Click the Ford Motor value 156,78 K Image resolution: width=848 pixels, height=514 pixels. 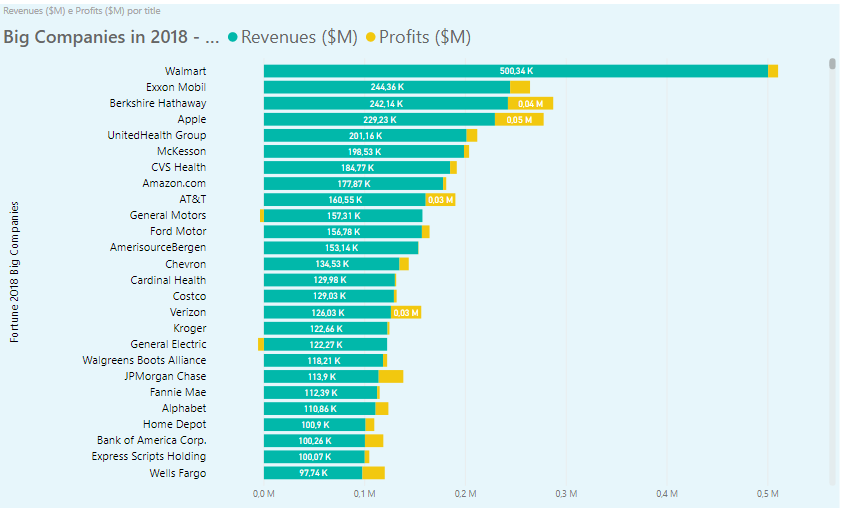click(343, 232)
